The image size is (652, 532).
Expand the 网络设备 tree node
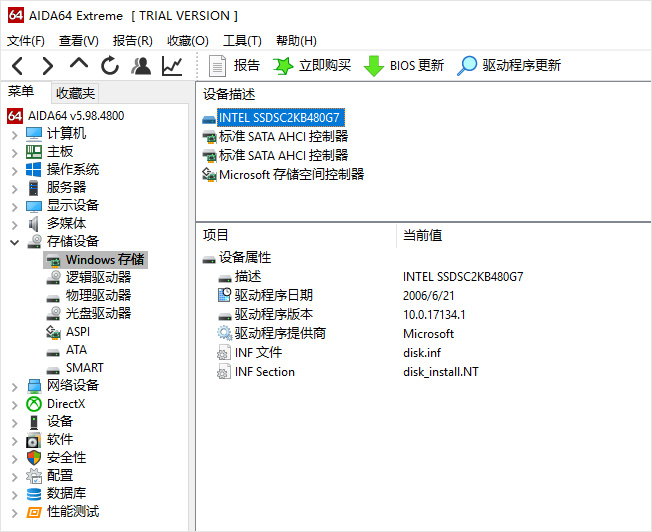click(15, 387)
